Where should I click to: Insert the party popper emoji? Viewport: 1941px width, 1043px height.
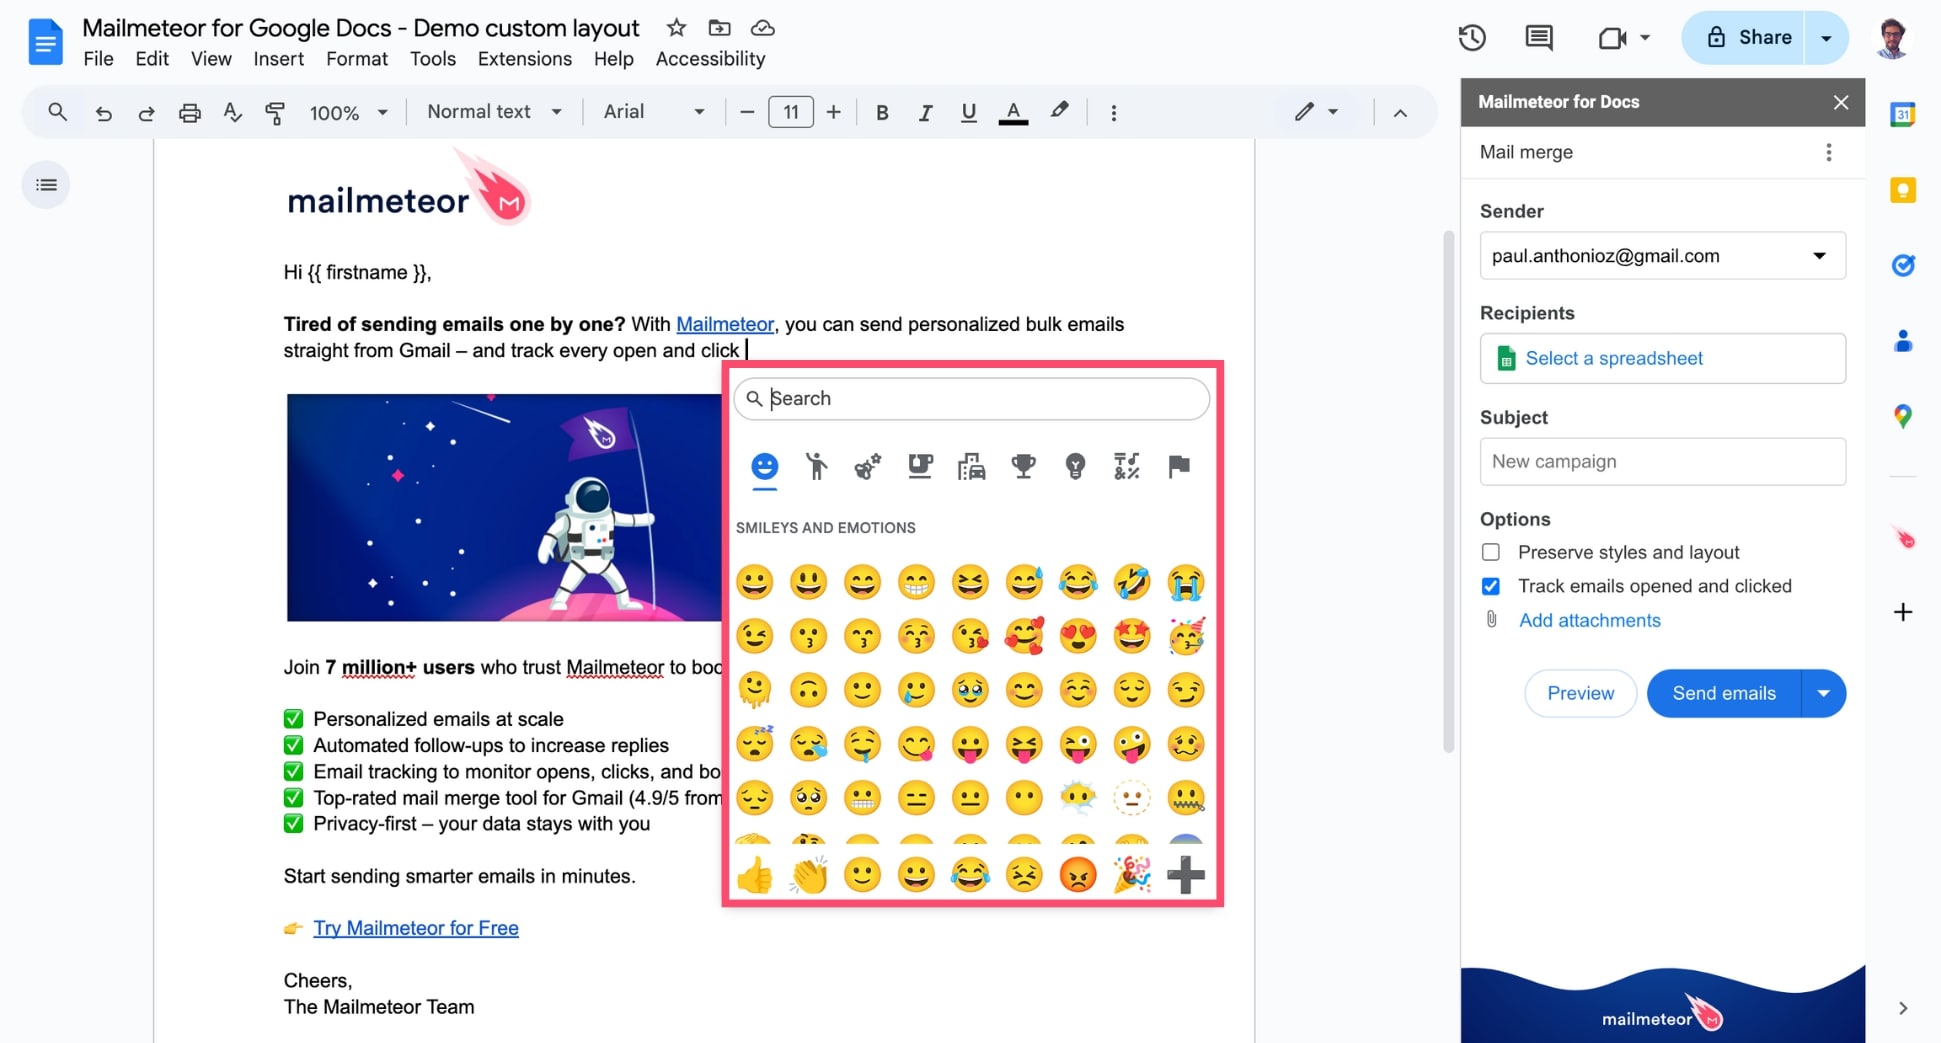tap(1132, 875)
